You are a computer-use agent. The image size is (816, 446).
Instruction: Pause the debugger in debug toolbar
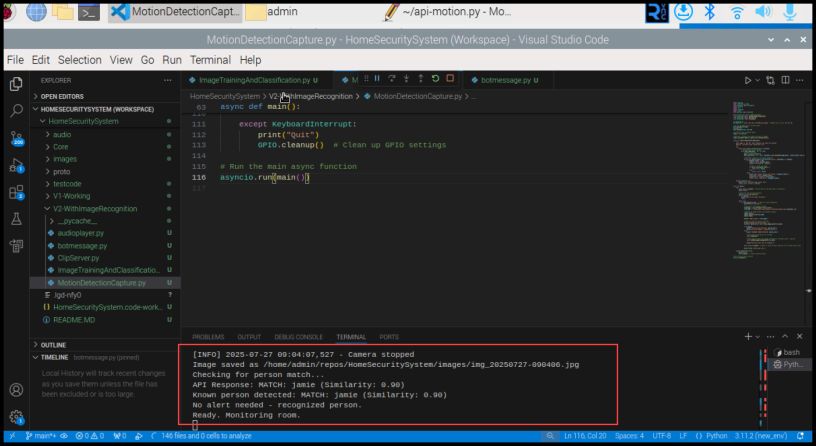377,79
